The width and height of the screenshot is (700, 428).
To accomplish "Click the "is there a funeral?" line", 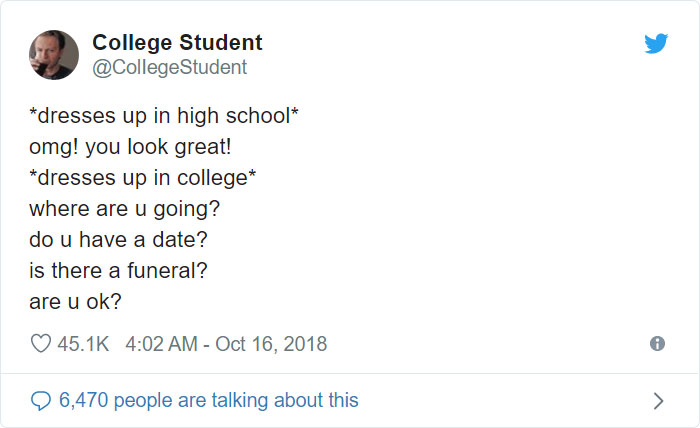I will (119, 271).
